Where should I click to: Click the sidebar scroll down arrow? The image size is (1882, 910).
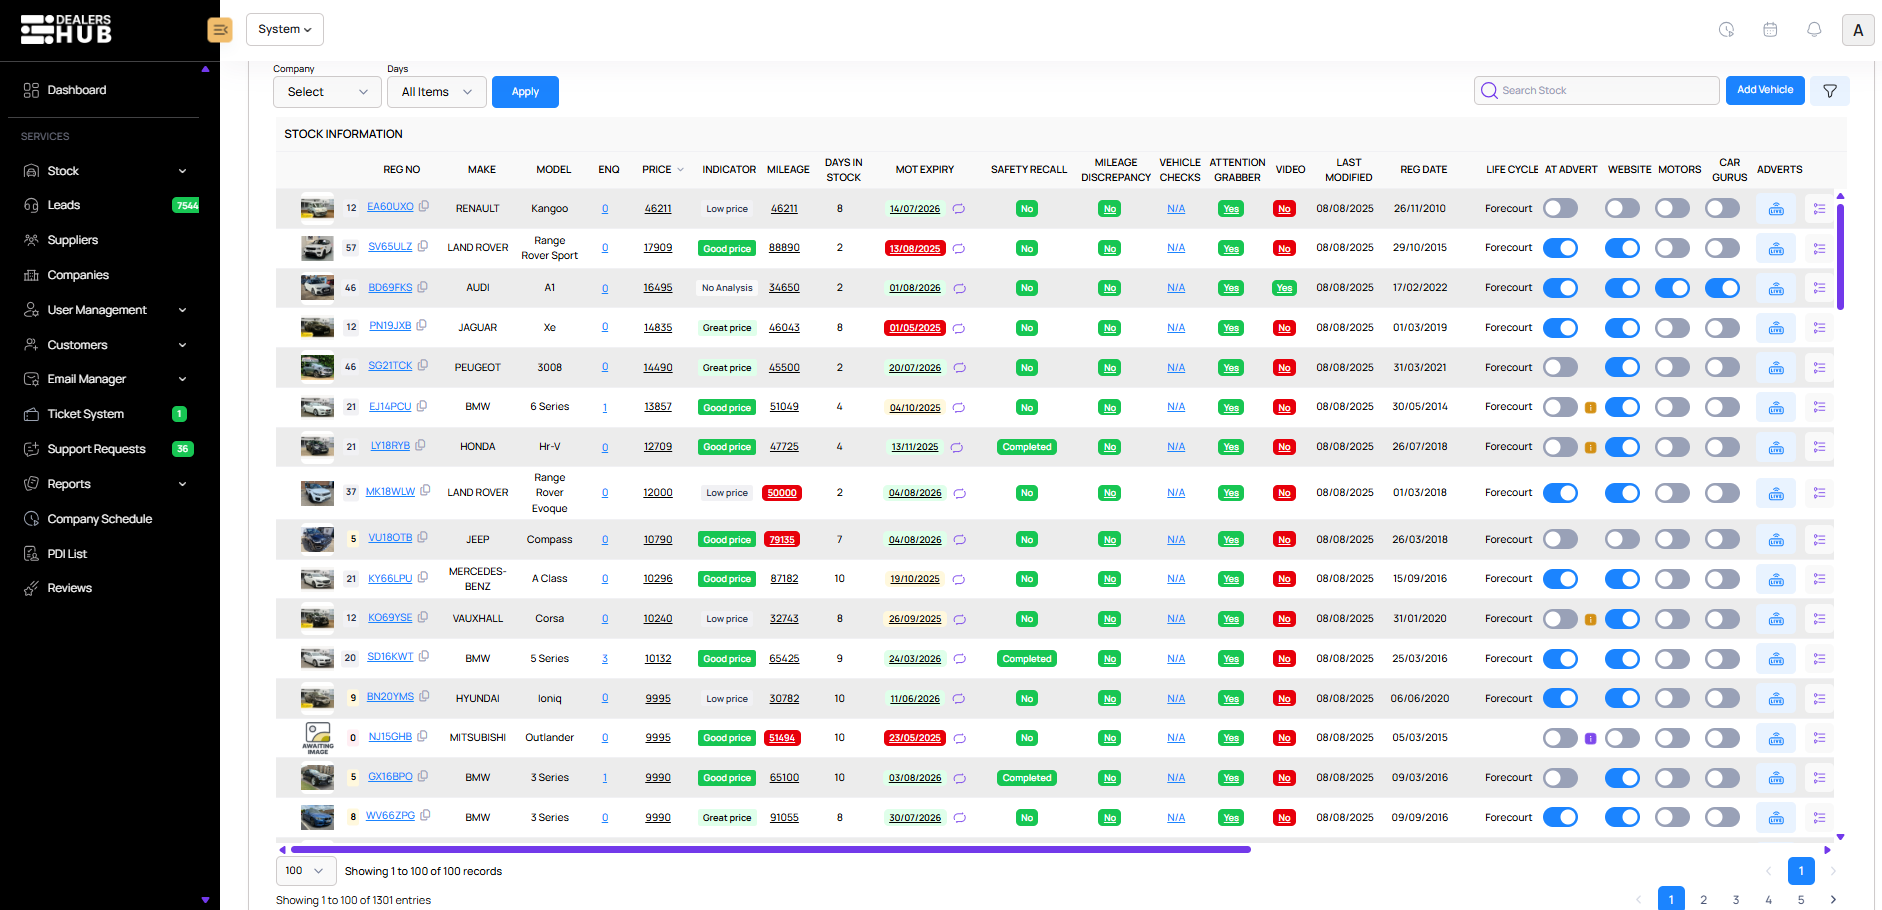[x=205, y=900]
